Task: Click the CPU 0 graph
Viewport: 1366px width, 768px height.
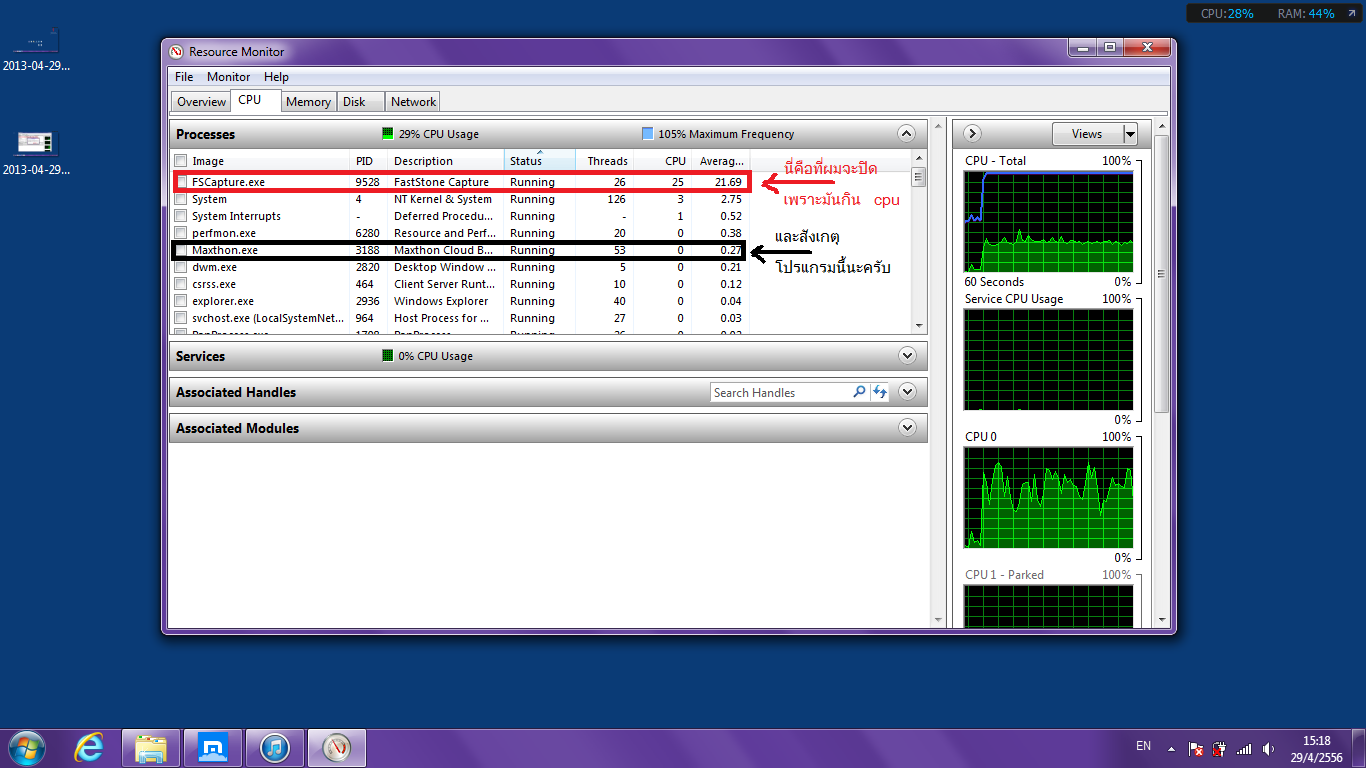Action: [x=1048, y=497]
